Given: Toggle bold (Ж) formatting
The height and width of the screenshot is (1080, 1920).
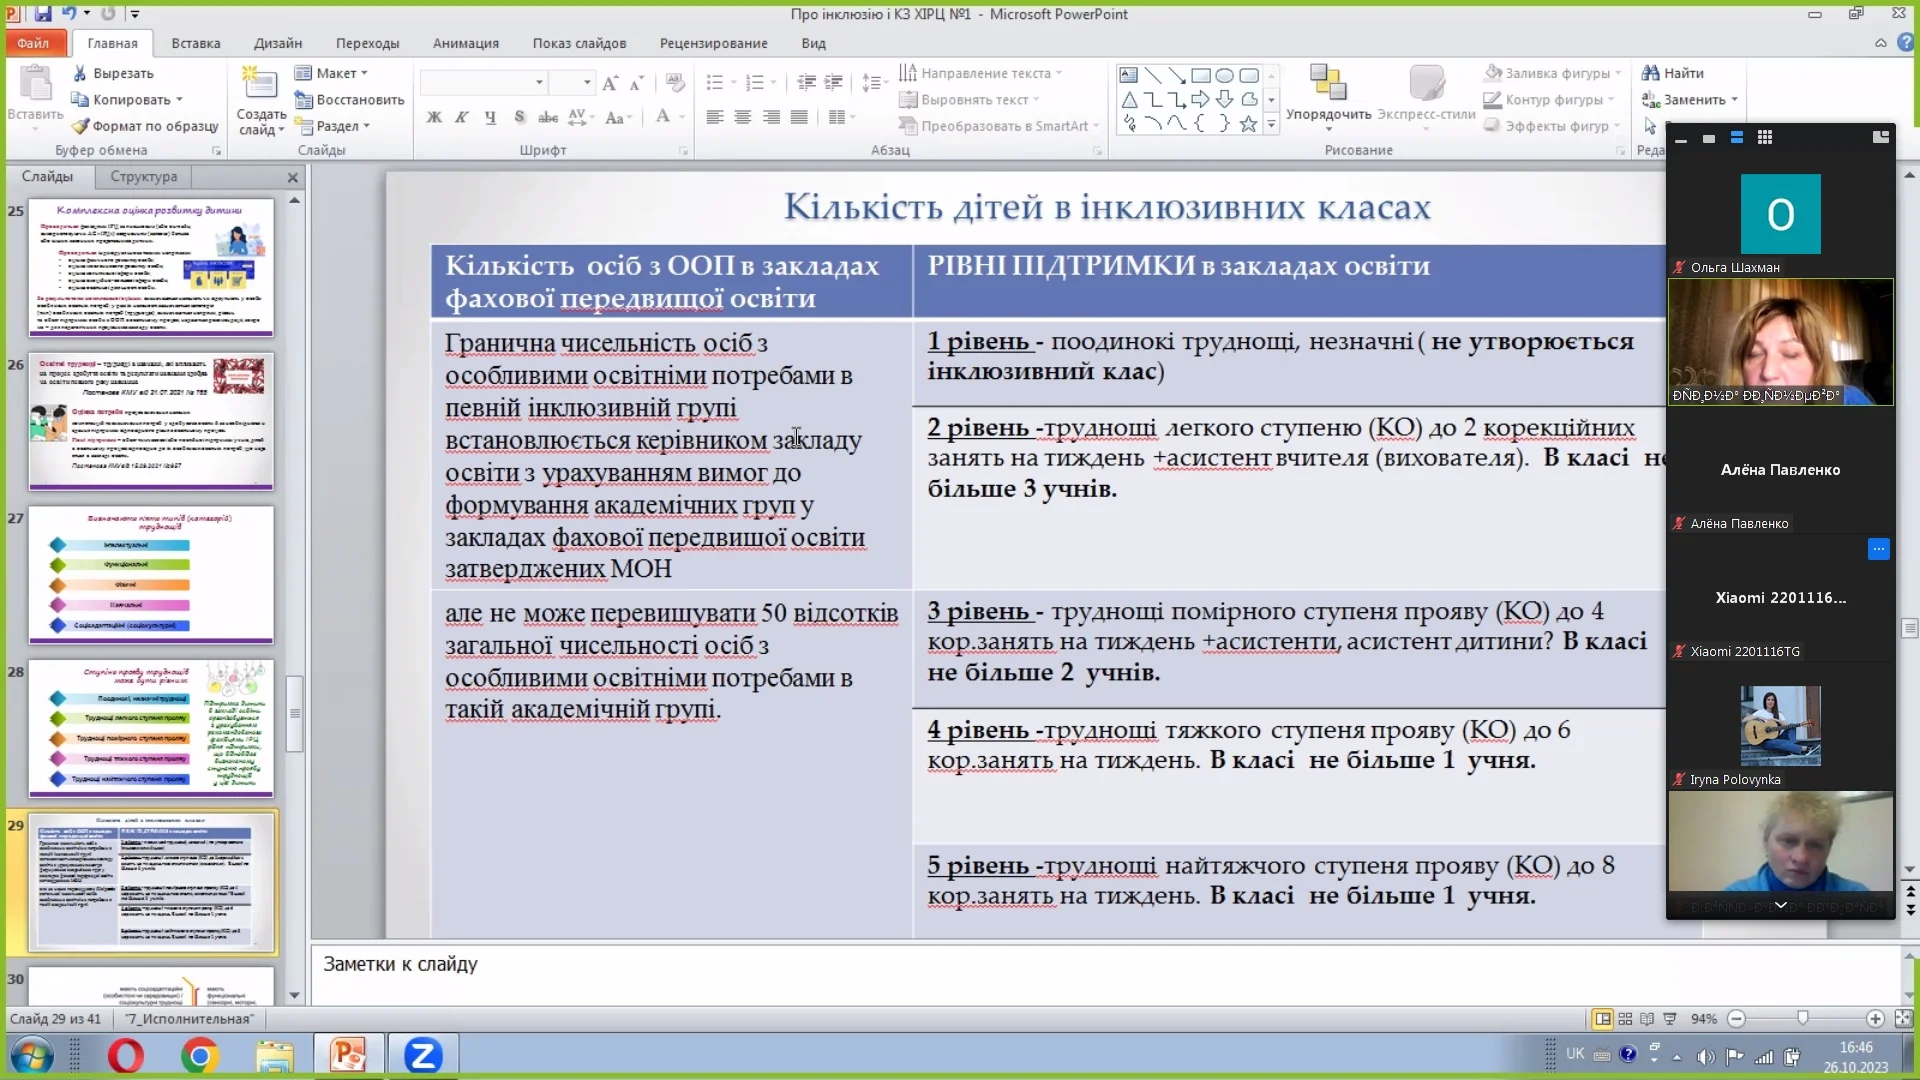Looking at the screenshot, I should (434, 117).
